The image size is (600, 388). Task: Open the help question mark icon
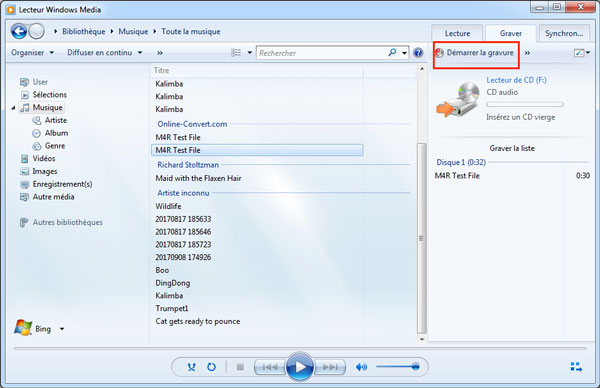click(418, 53)
